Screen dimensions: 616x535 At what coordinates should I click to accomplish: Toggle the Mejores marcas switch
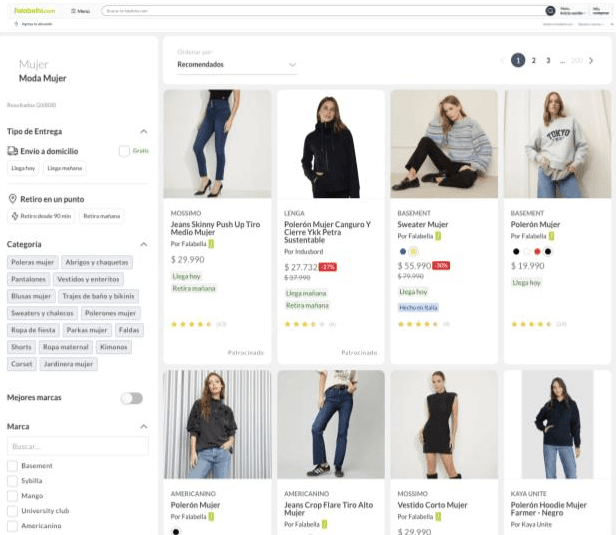[132, 398]
